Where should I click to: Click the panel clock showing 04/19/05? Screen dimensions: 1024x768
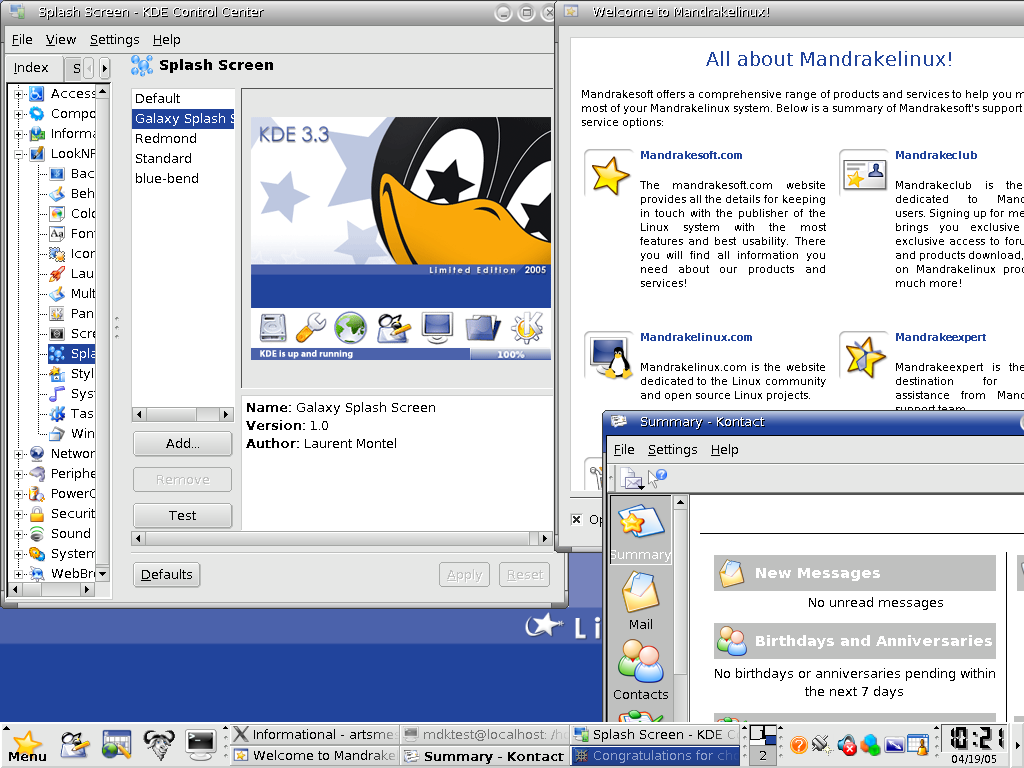[x=974, y=744]
